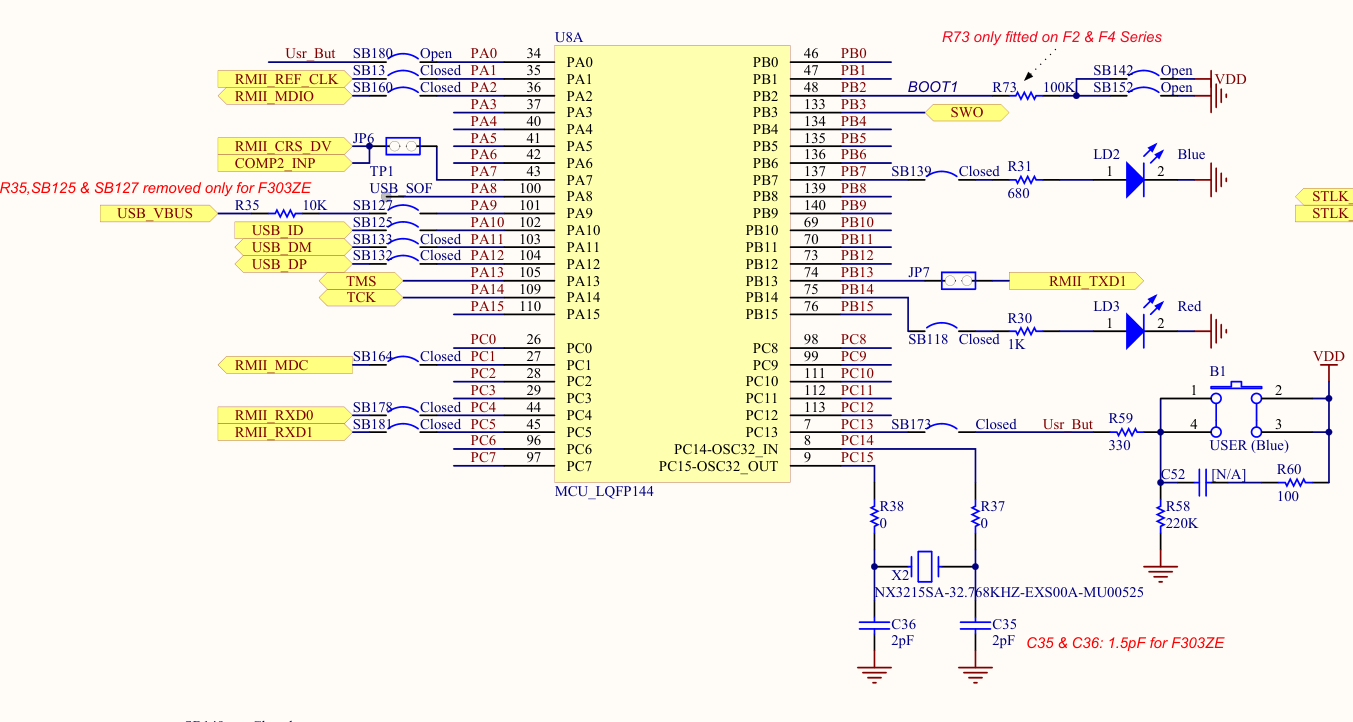Click the U8A designator label
1353x722 pixels.
pos(568,37)
